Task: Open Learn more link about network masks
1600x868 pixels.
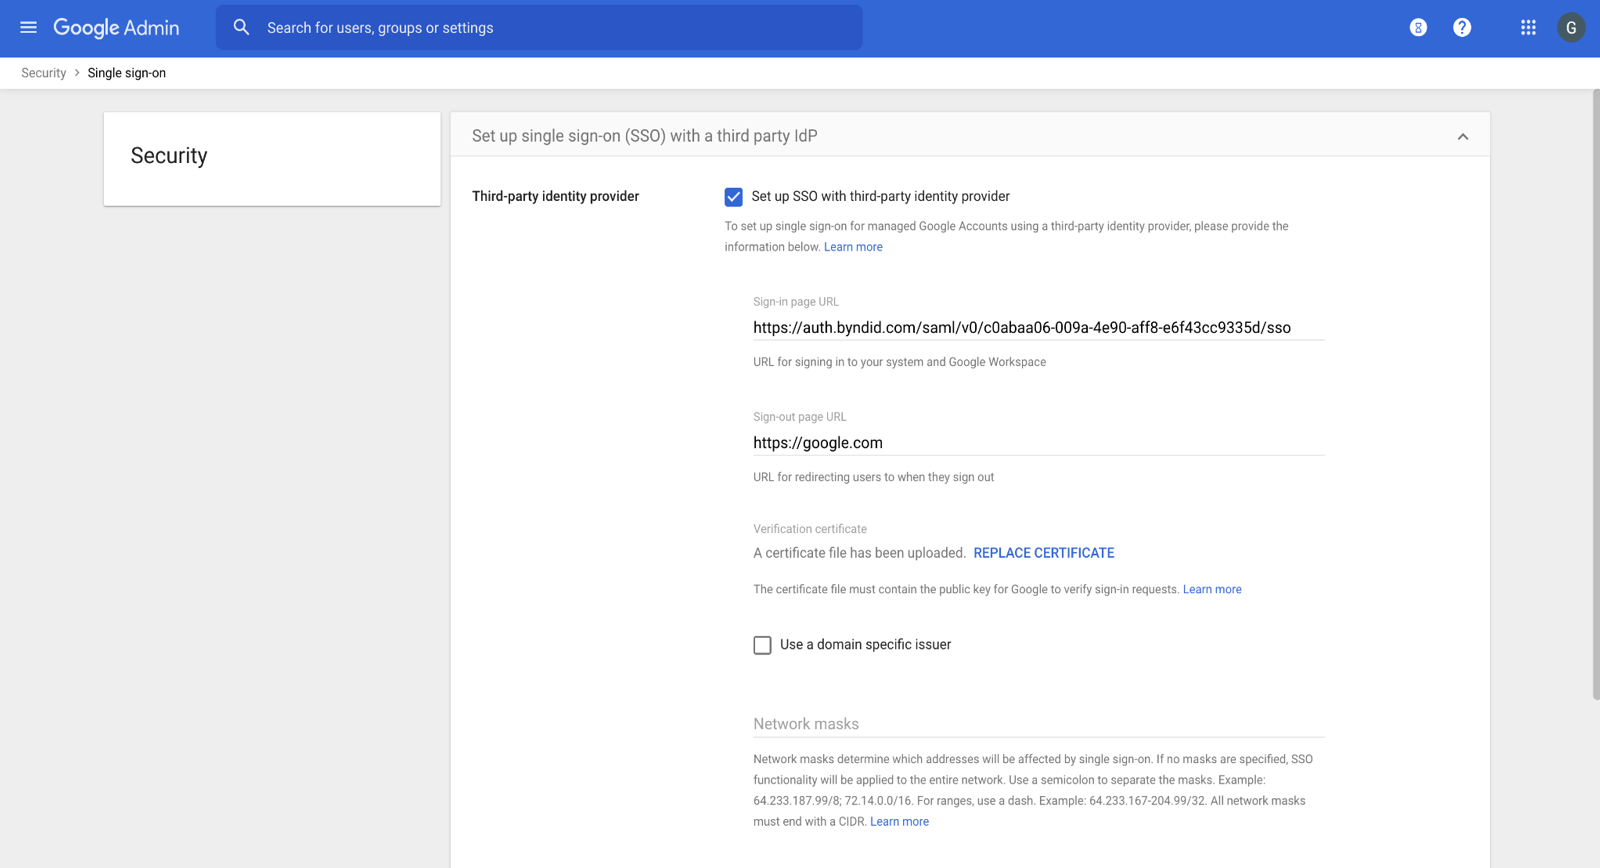Action: pyautogui.click(x=899, y=821)
